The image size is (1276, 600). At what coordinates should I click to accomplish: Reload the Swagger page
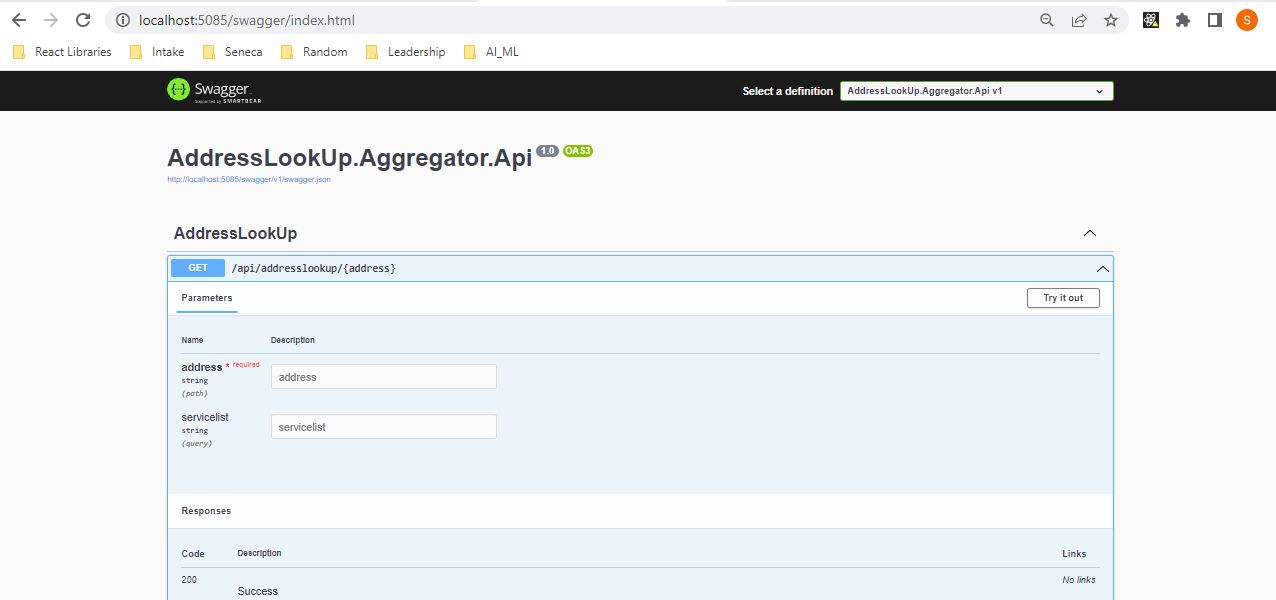(83, 20)
